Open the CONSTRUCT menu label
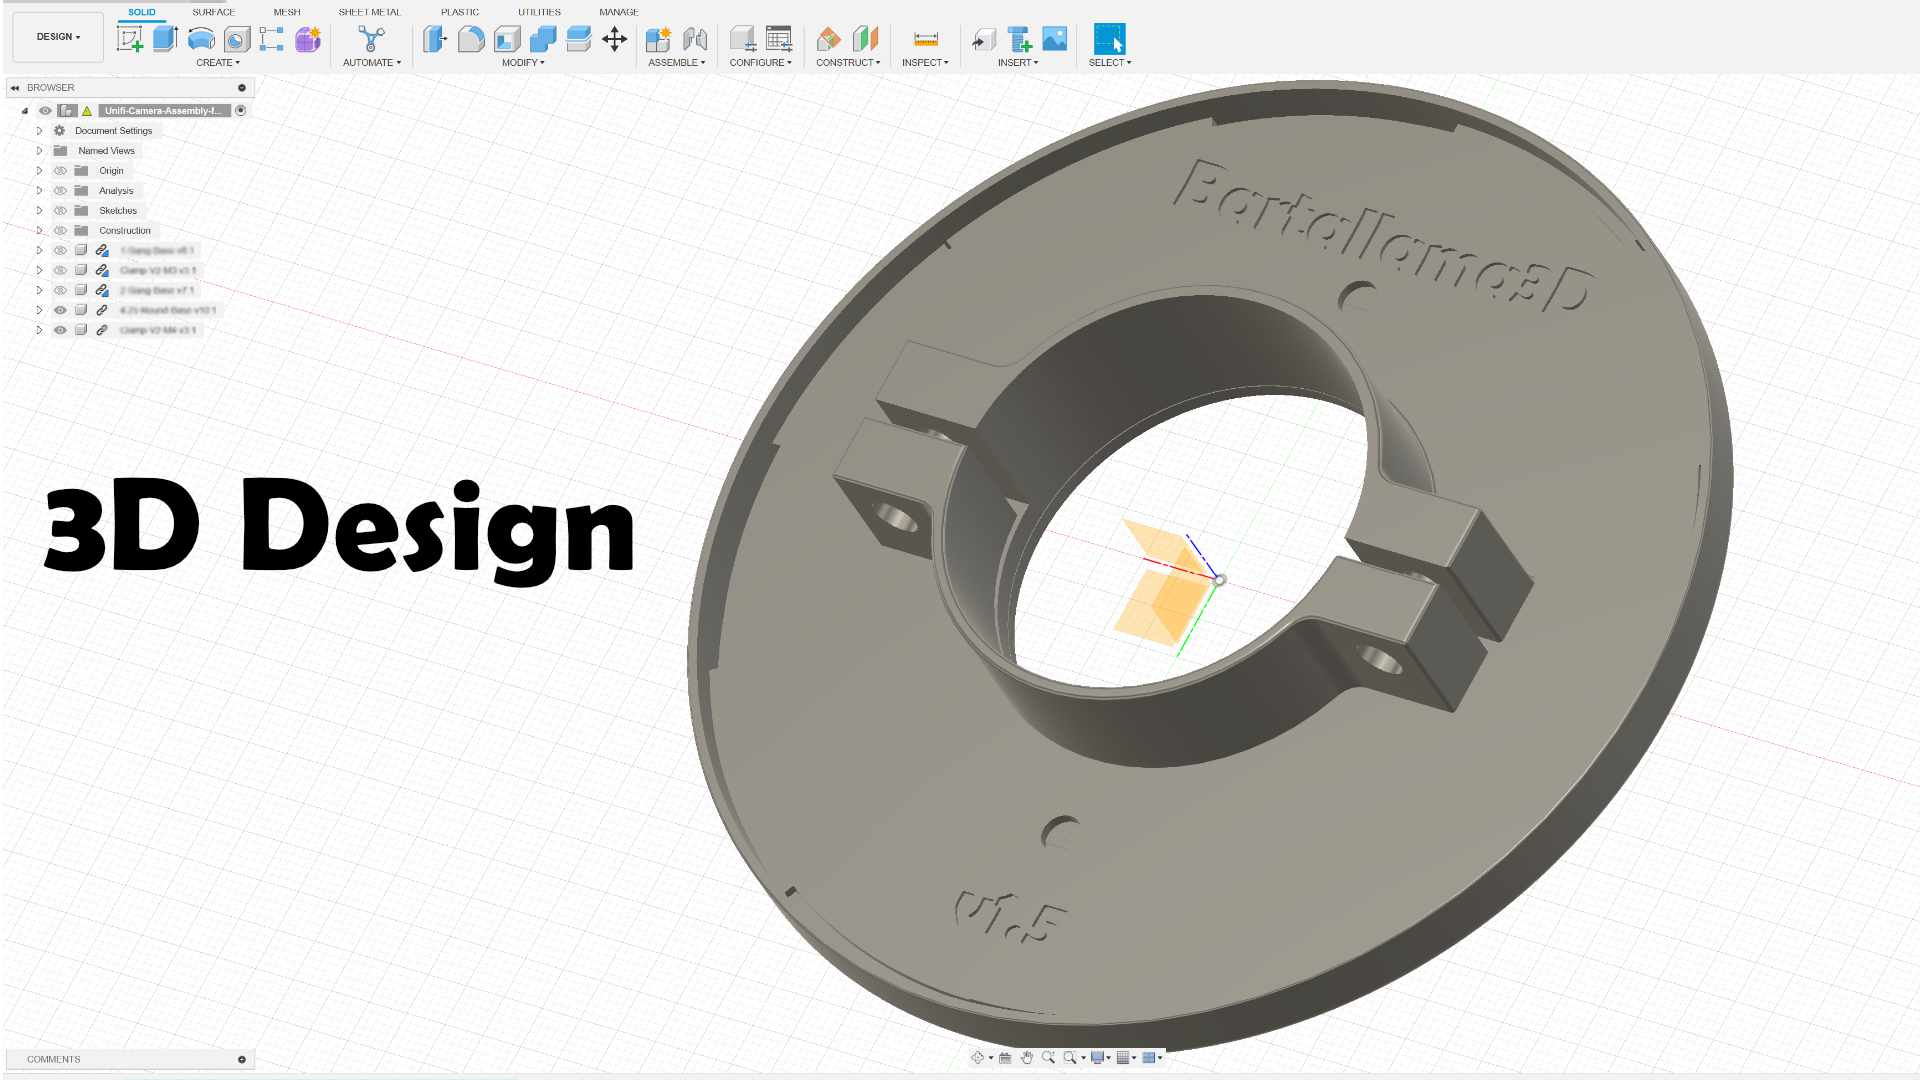This screenshot has width=1920, height=1080. 848,62
